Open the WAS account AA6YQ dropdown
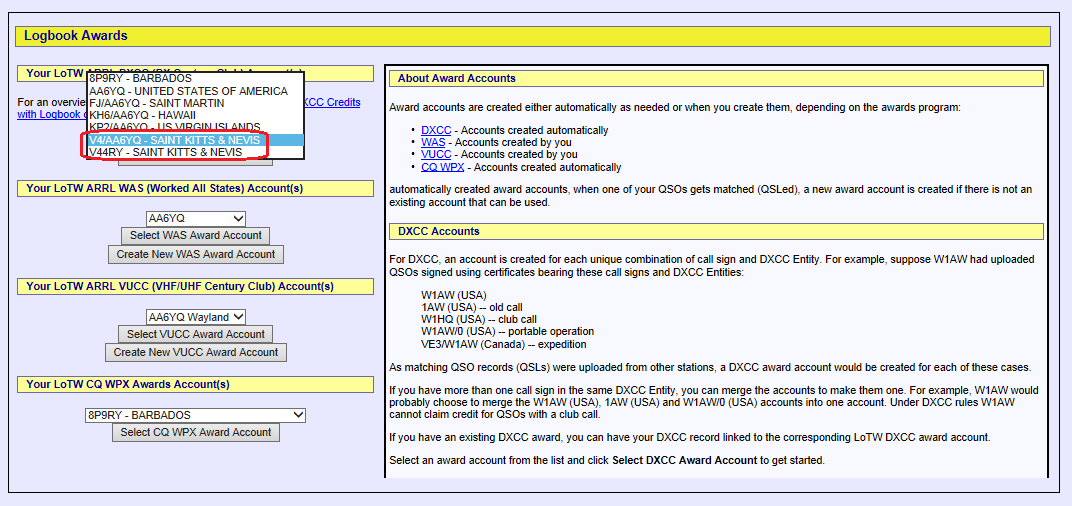1072x506 pixels. pos(195,218)
